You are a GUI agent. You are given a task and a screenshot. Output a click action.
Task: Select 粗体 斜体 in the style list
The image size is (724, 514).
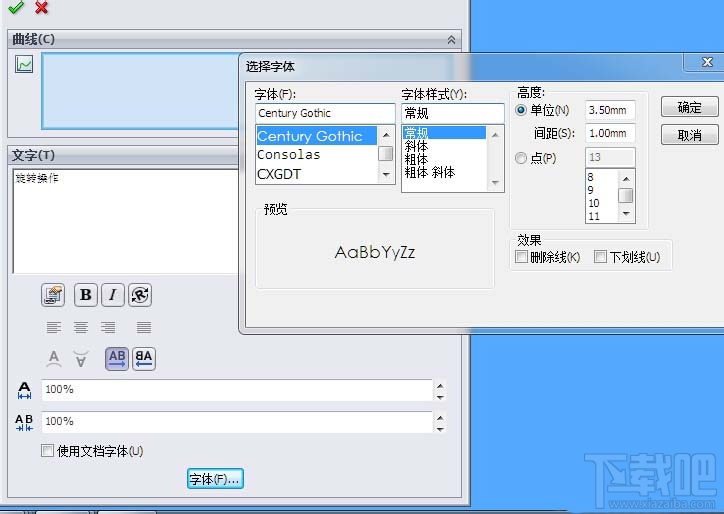coord(444,172)
